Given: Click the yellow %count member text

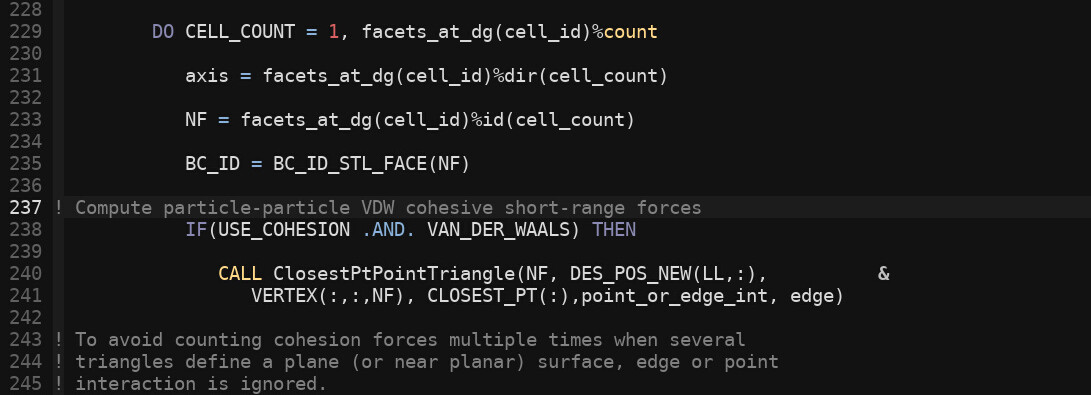Looking at the screenshot, I should [625, 32].
